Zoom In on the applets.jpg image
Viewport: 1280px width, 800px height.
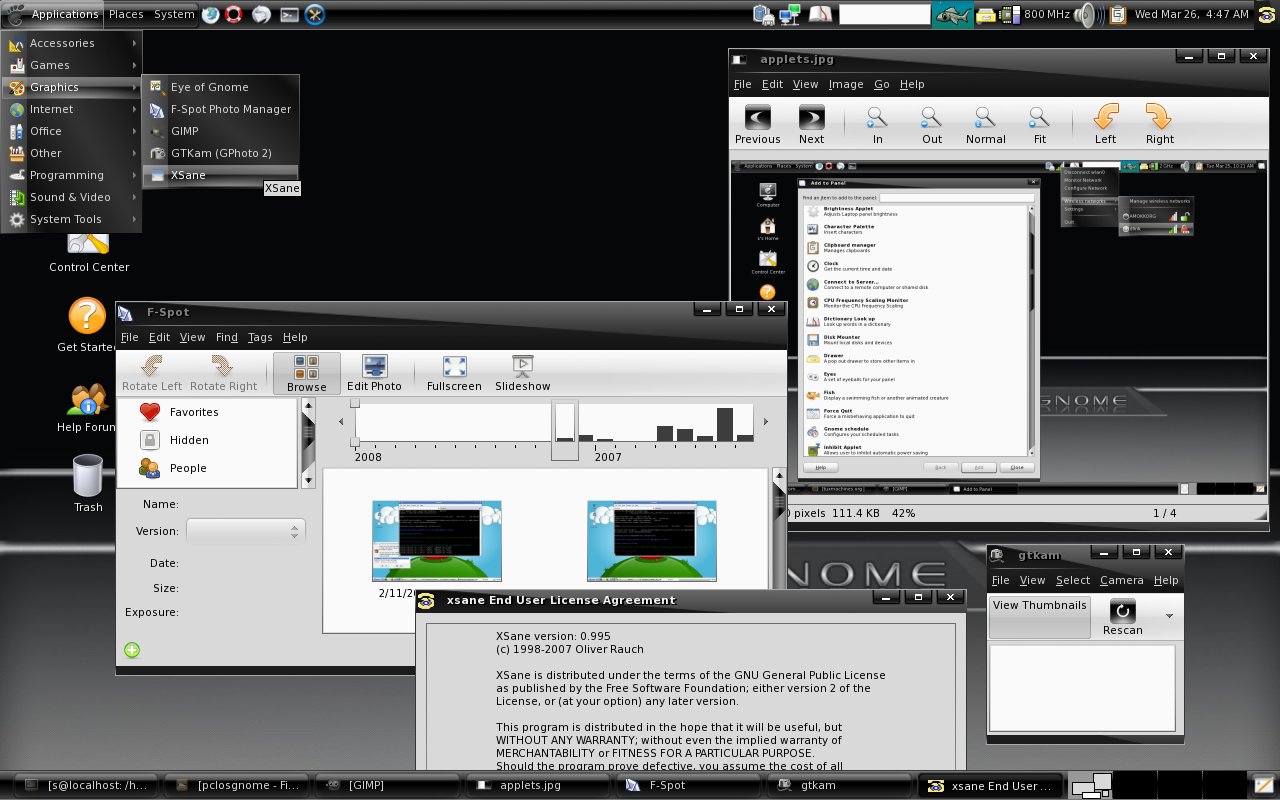click(x=877, y=125)
